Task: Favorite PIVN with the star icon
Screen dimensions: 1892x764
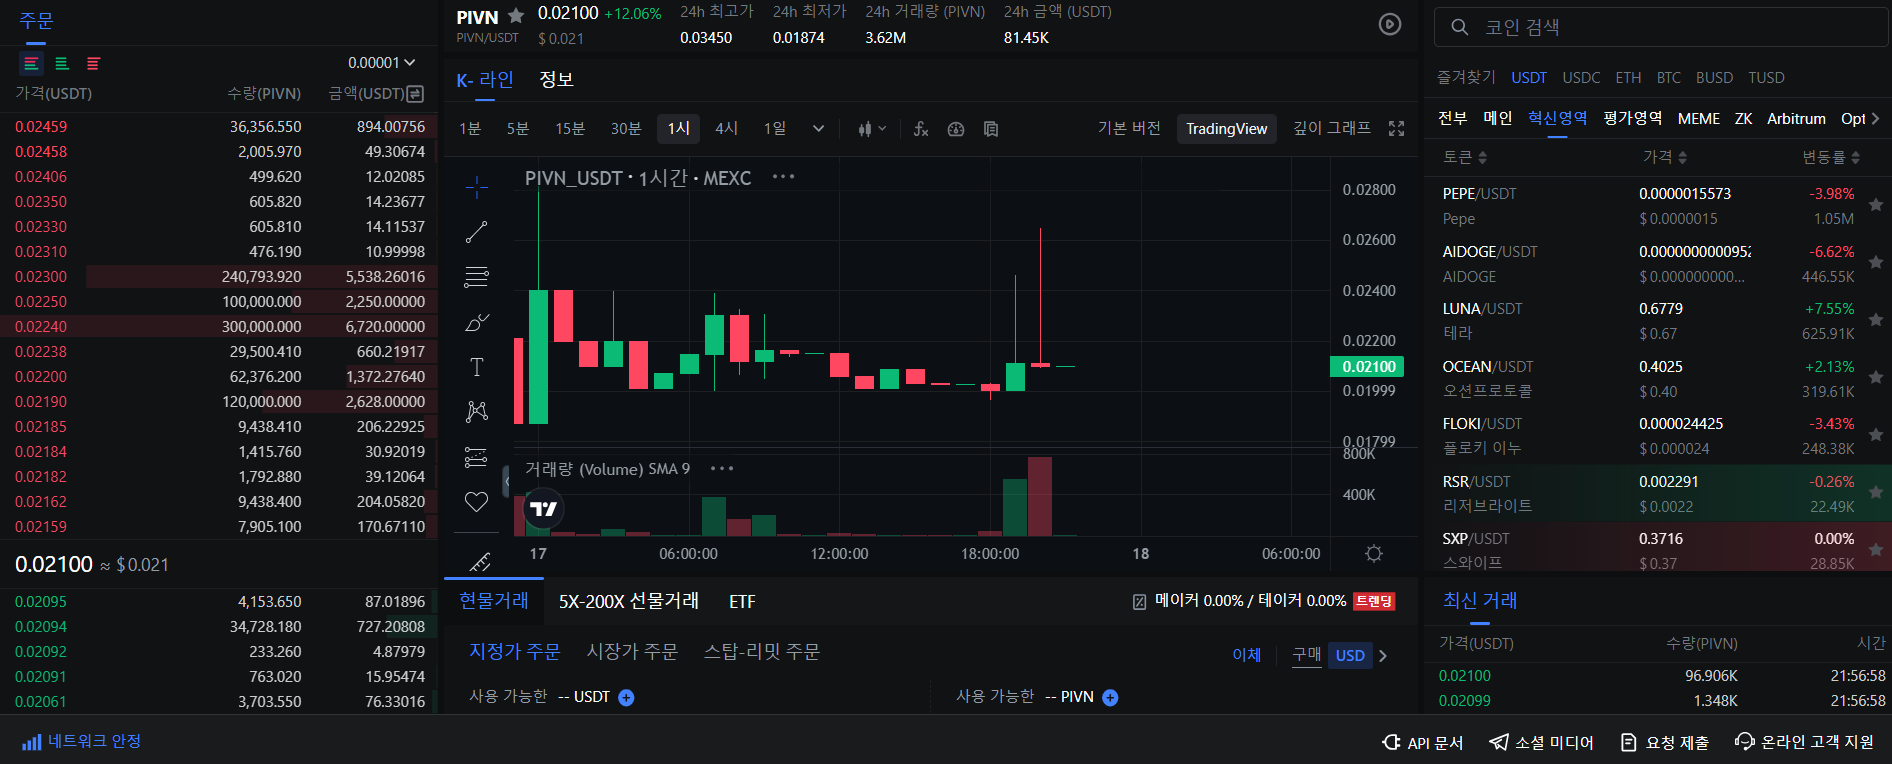Action: tap(516, 15)
